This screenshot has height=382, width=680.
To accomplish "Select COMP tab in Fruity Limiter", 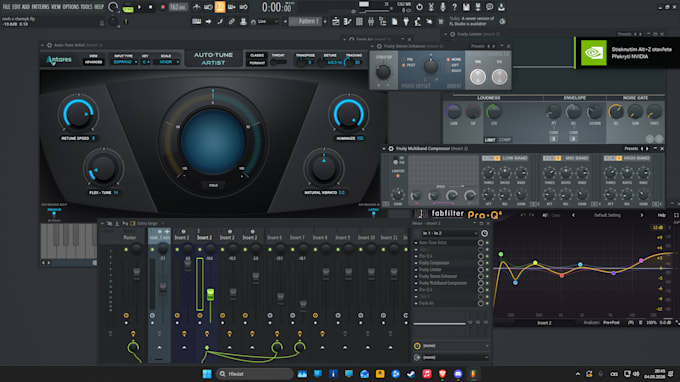I will point(505,140).
